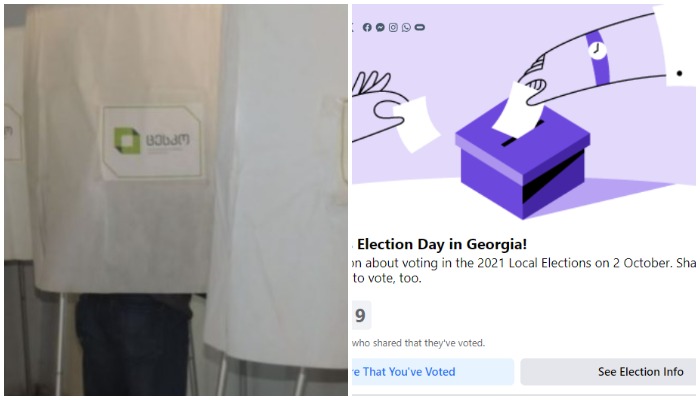
Task: Click the Messenger icon
Action: pos(380,27)
